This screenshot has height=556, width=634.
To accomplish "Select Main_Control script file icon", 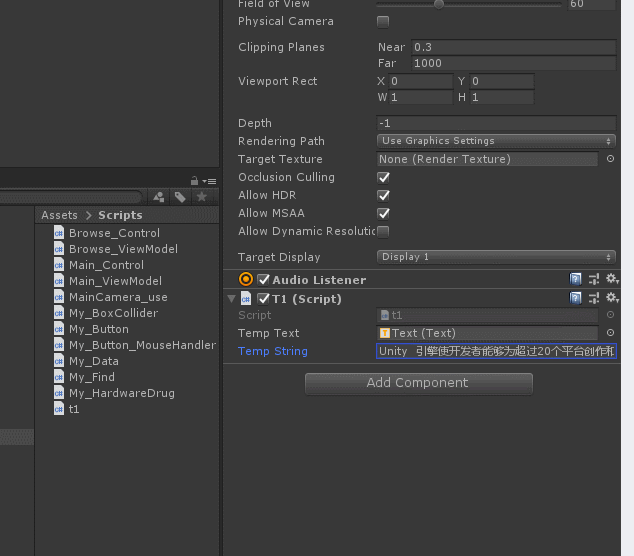I will coord(59,265).
